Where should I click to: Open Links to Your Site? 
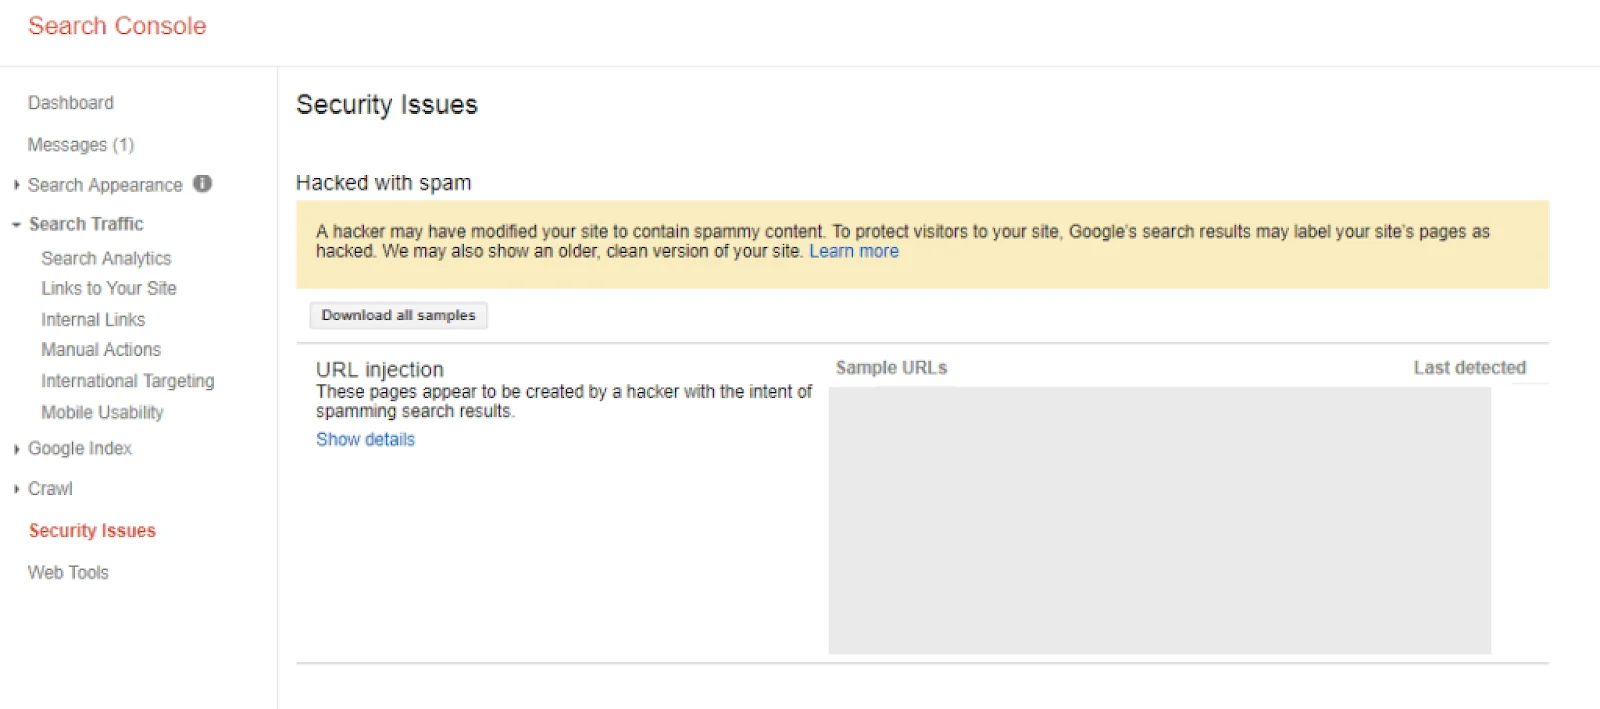pos(108,288)
